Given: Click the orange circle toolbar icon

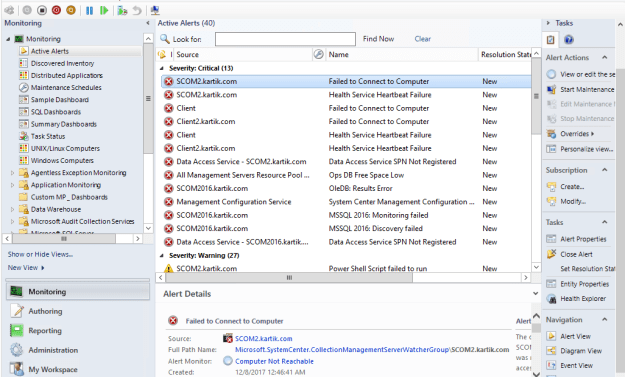Looking at the screenshot, I should tap(71, 10).
